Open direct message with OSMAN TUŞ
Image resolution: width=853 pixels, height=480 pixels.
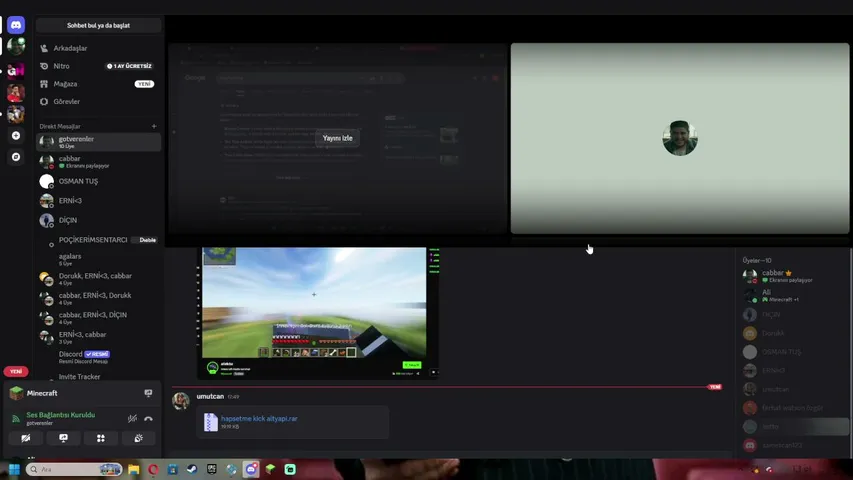(98, 181)
